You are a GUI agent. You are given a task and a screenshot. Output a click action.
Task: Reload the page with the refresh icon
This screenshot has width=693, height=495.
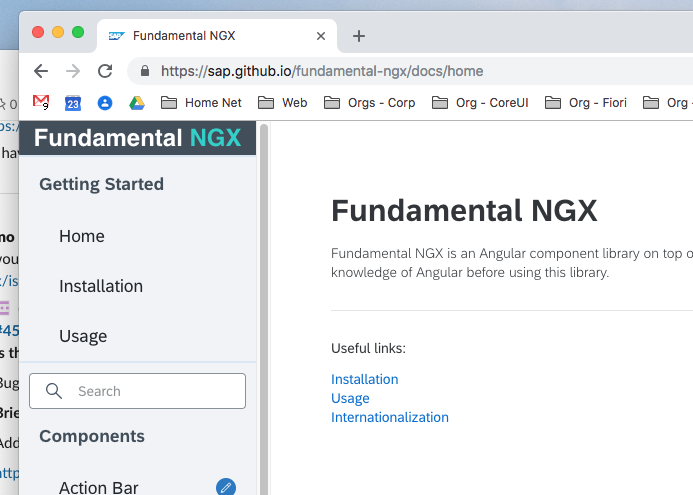coord(105,71)
